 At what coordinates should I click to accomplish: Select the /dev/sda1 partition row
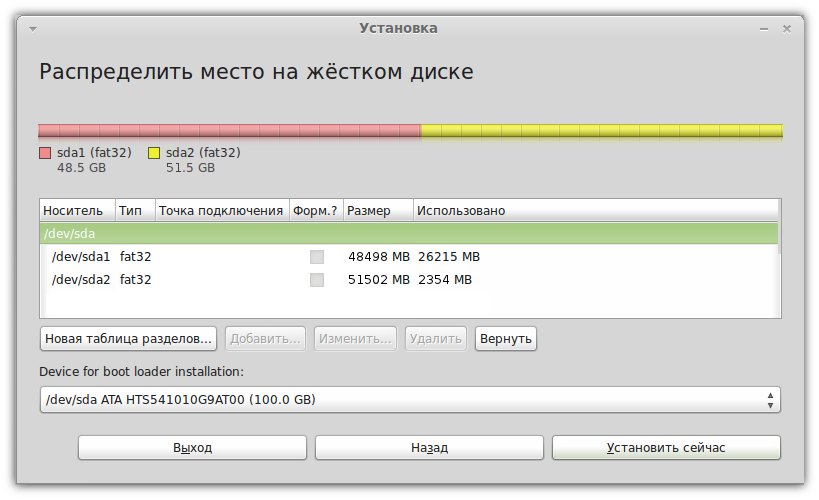coord(409,257)
